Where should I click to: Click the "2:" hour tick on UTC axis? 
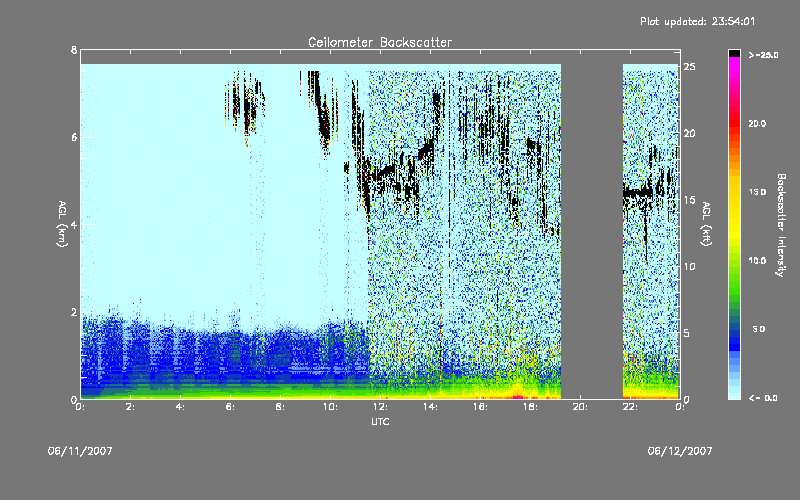[x=131, y=407]
